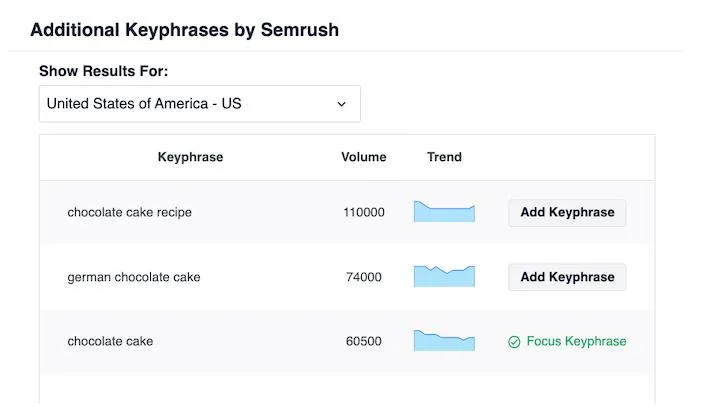
Task: Click the chocolate cake trend chart
Action: click(x=444, y=341)
